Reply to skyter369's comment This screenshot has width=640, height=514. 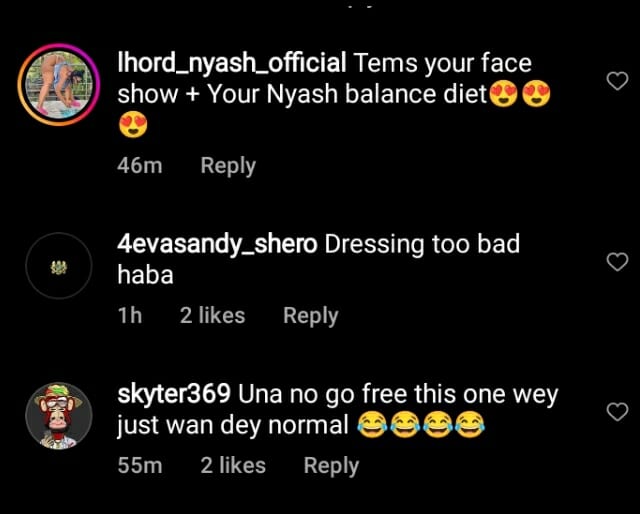pos(331,465)
